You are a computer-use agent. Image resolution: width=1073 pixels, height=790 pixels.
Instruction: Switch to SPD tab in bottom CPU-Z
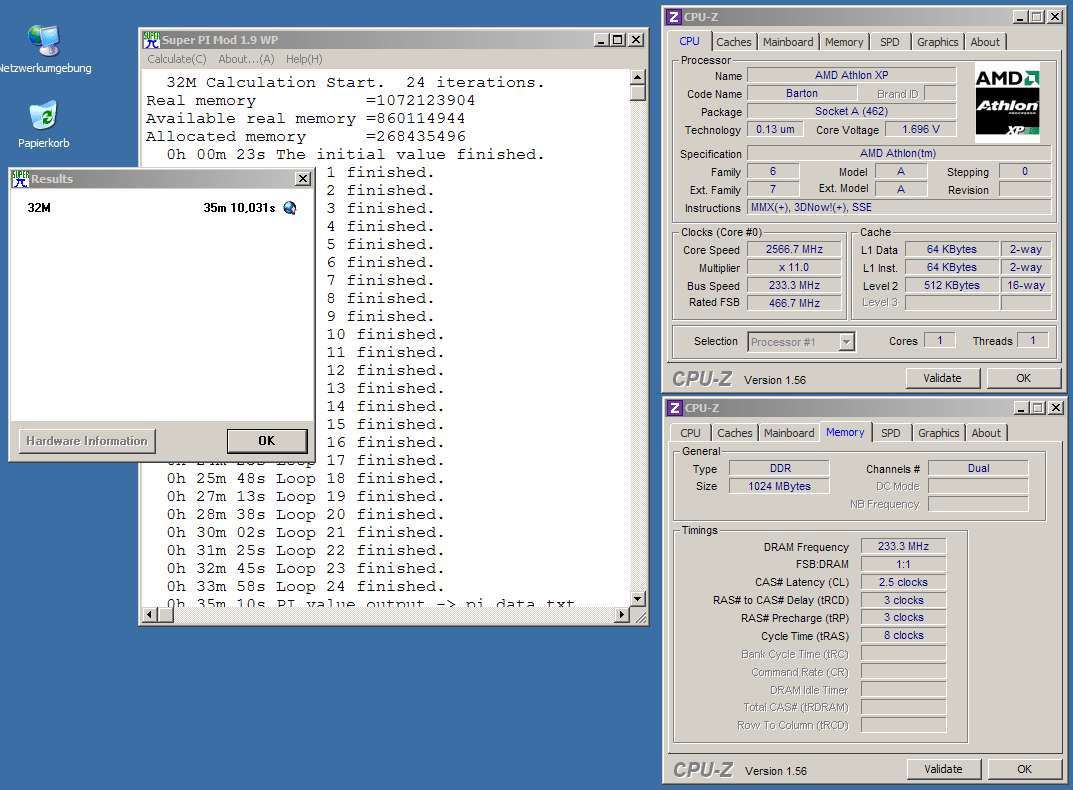point(890,433)
